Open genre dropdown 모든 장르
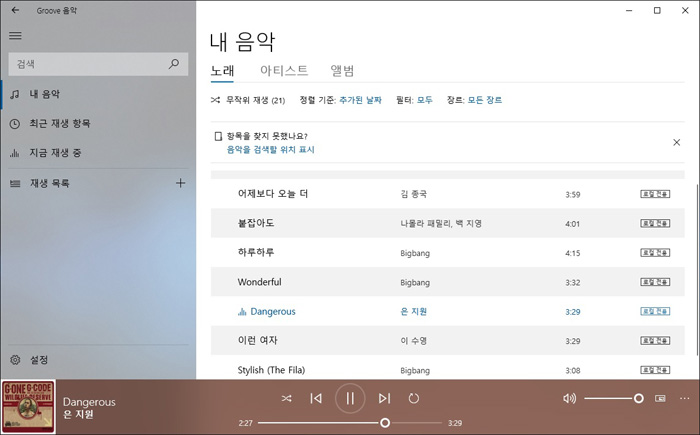 [485, 100]
